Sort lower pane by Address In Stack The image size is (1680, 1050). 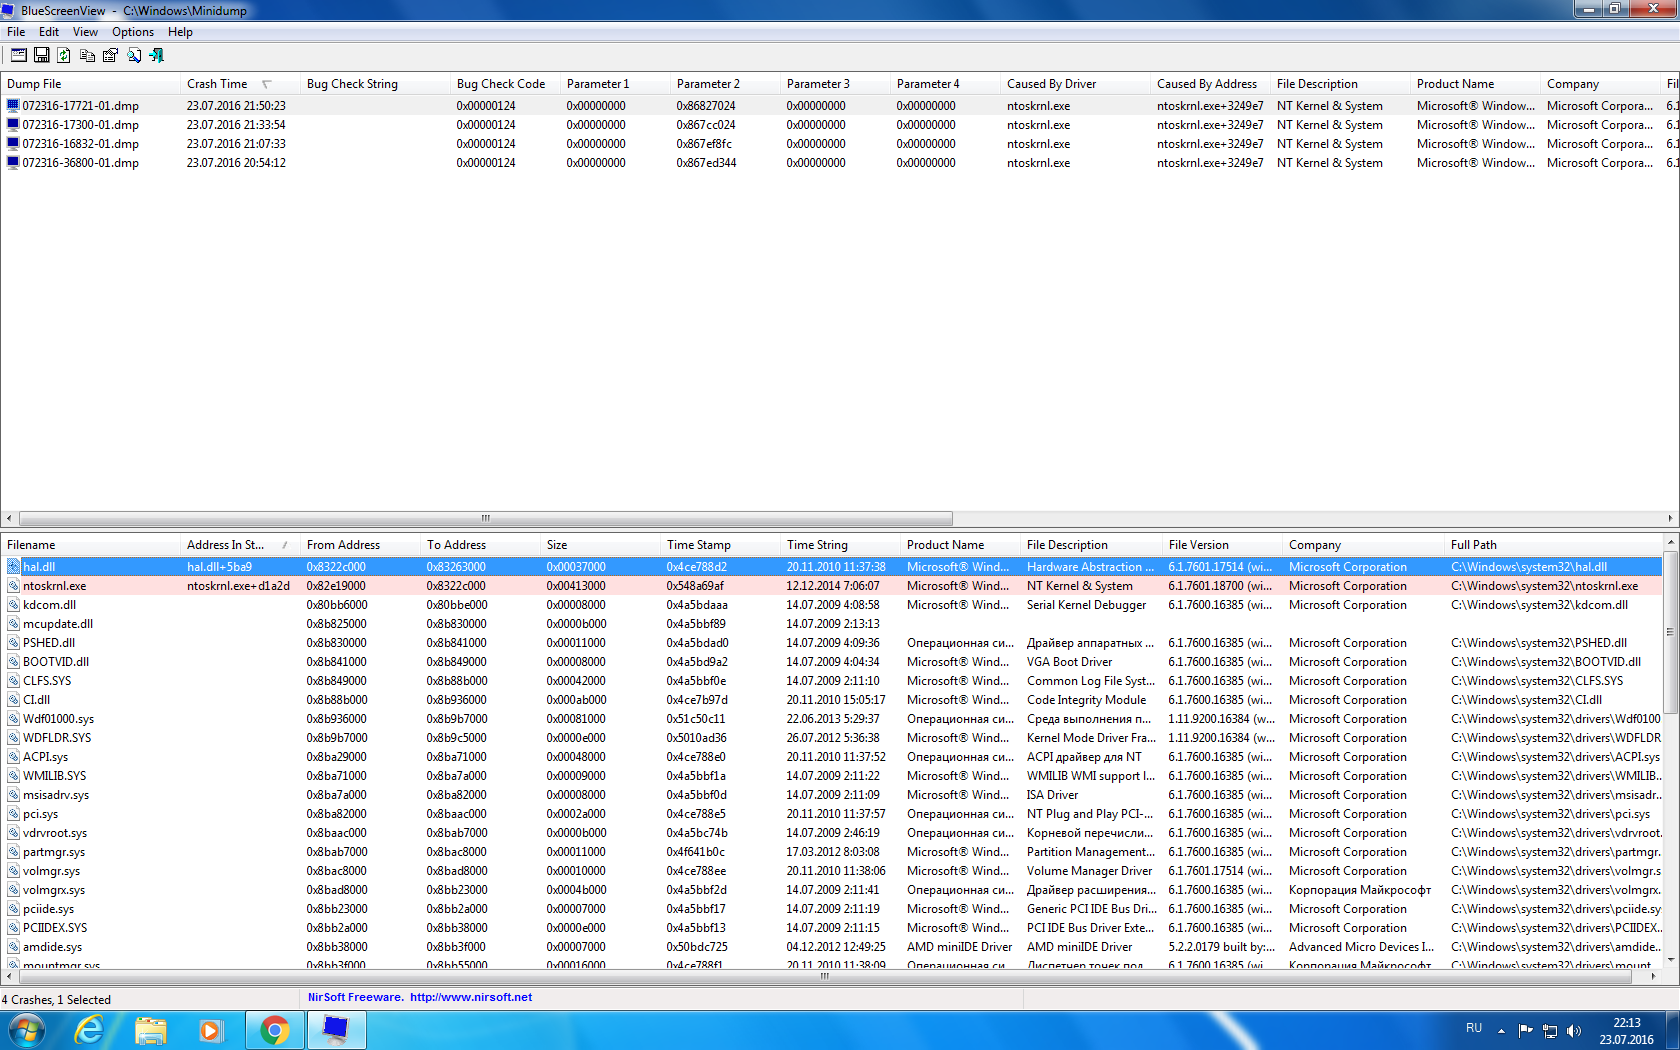click(x=240, y=545)
